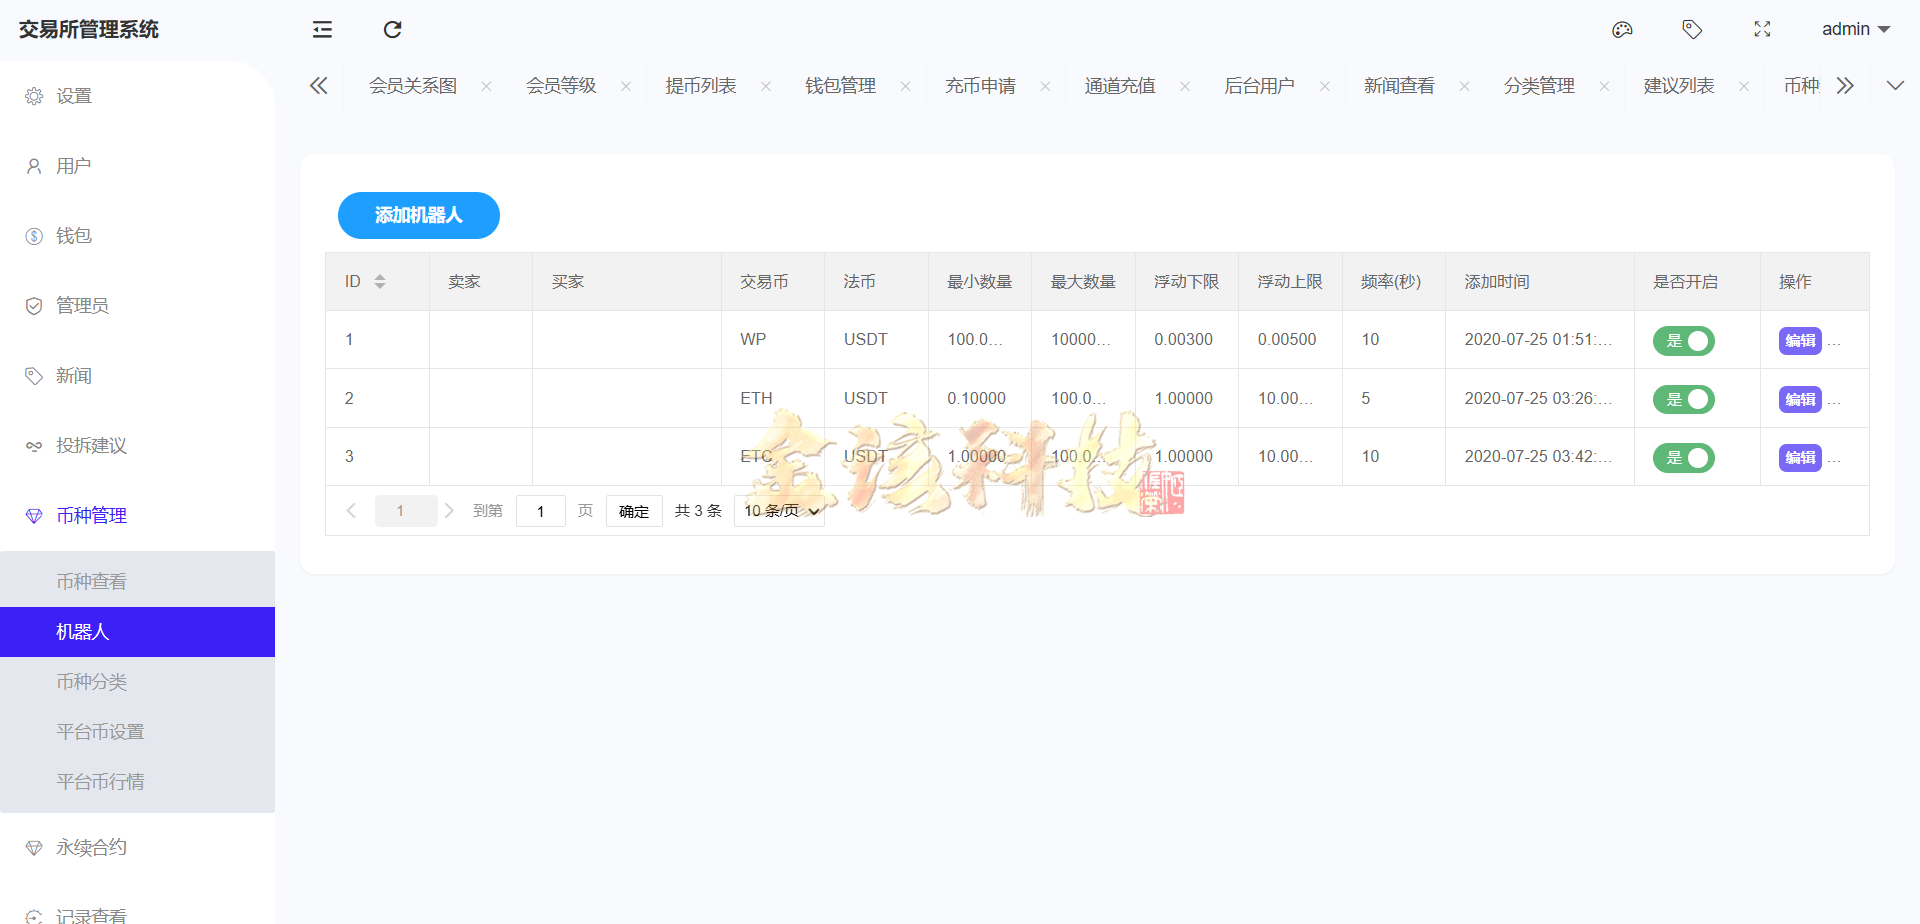Refresh the current page

[391, 29]
